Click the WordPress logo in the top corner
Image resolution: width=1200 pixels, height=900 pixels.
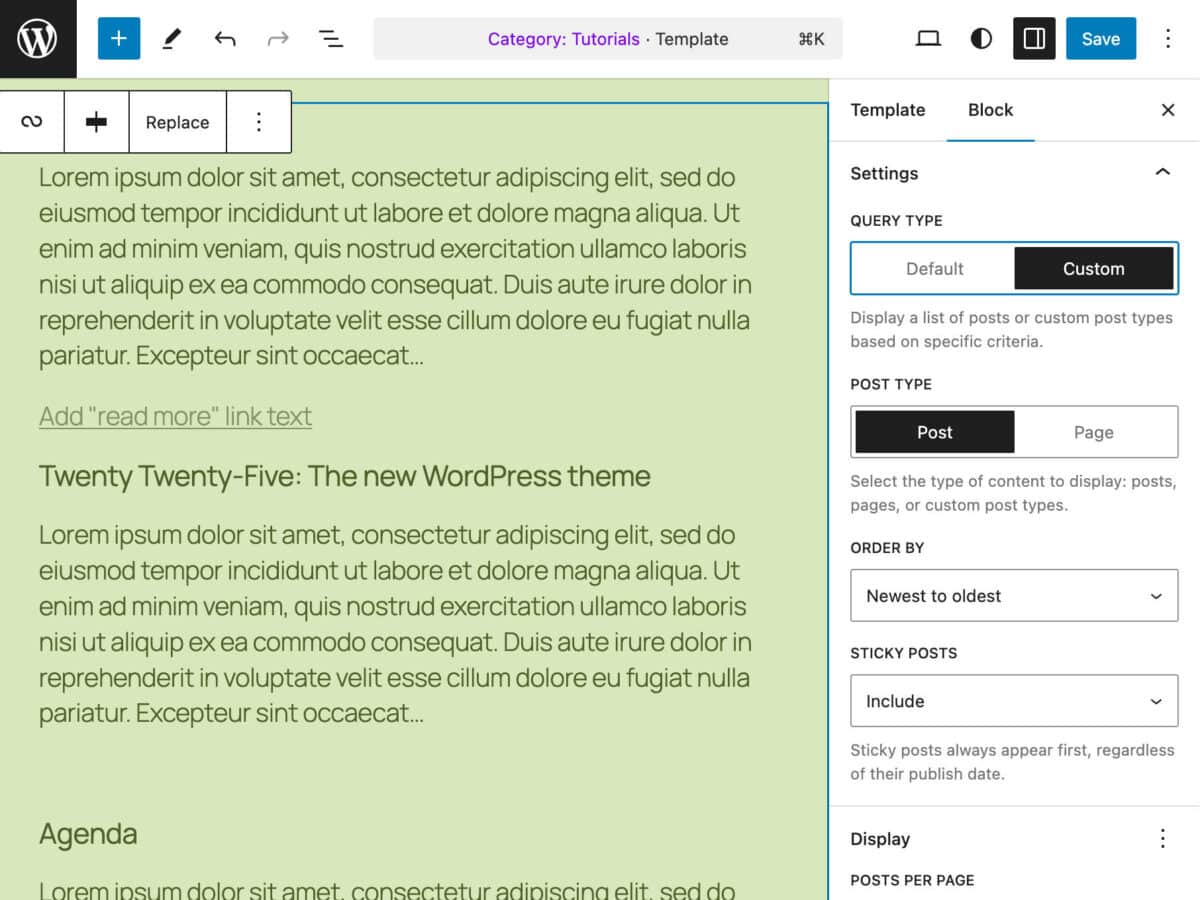click(38, 39)
